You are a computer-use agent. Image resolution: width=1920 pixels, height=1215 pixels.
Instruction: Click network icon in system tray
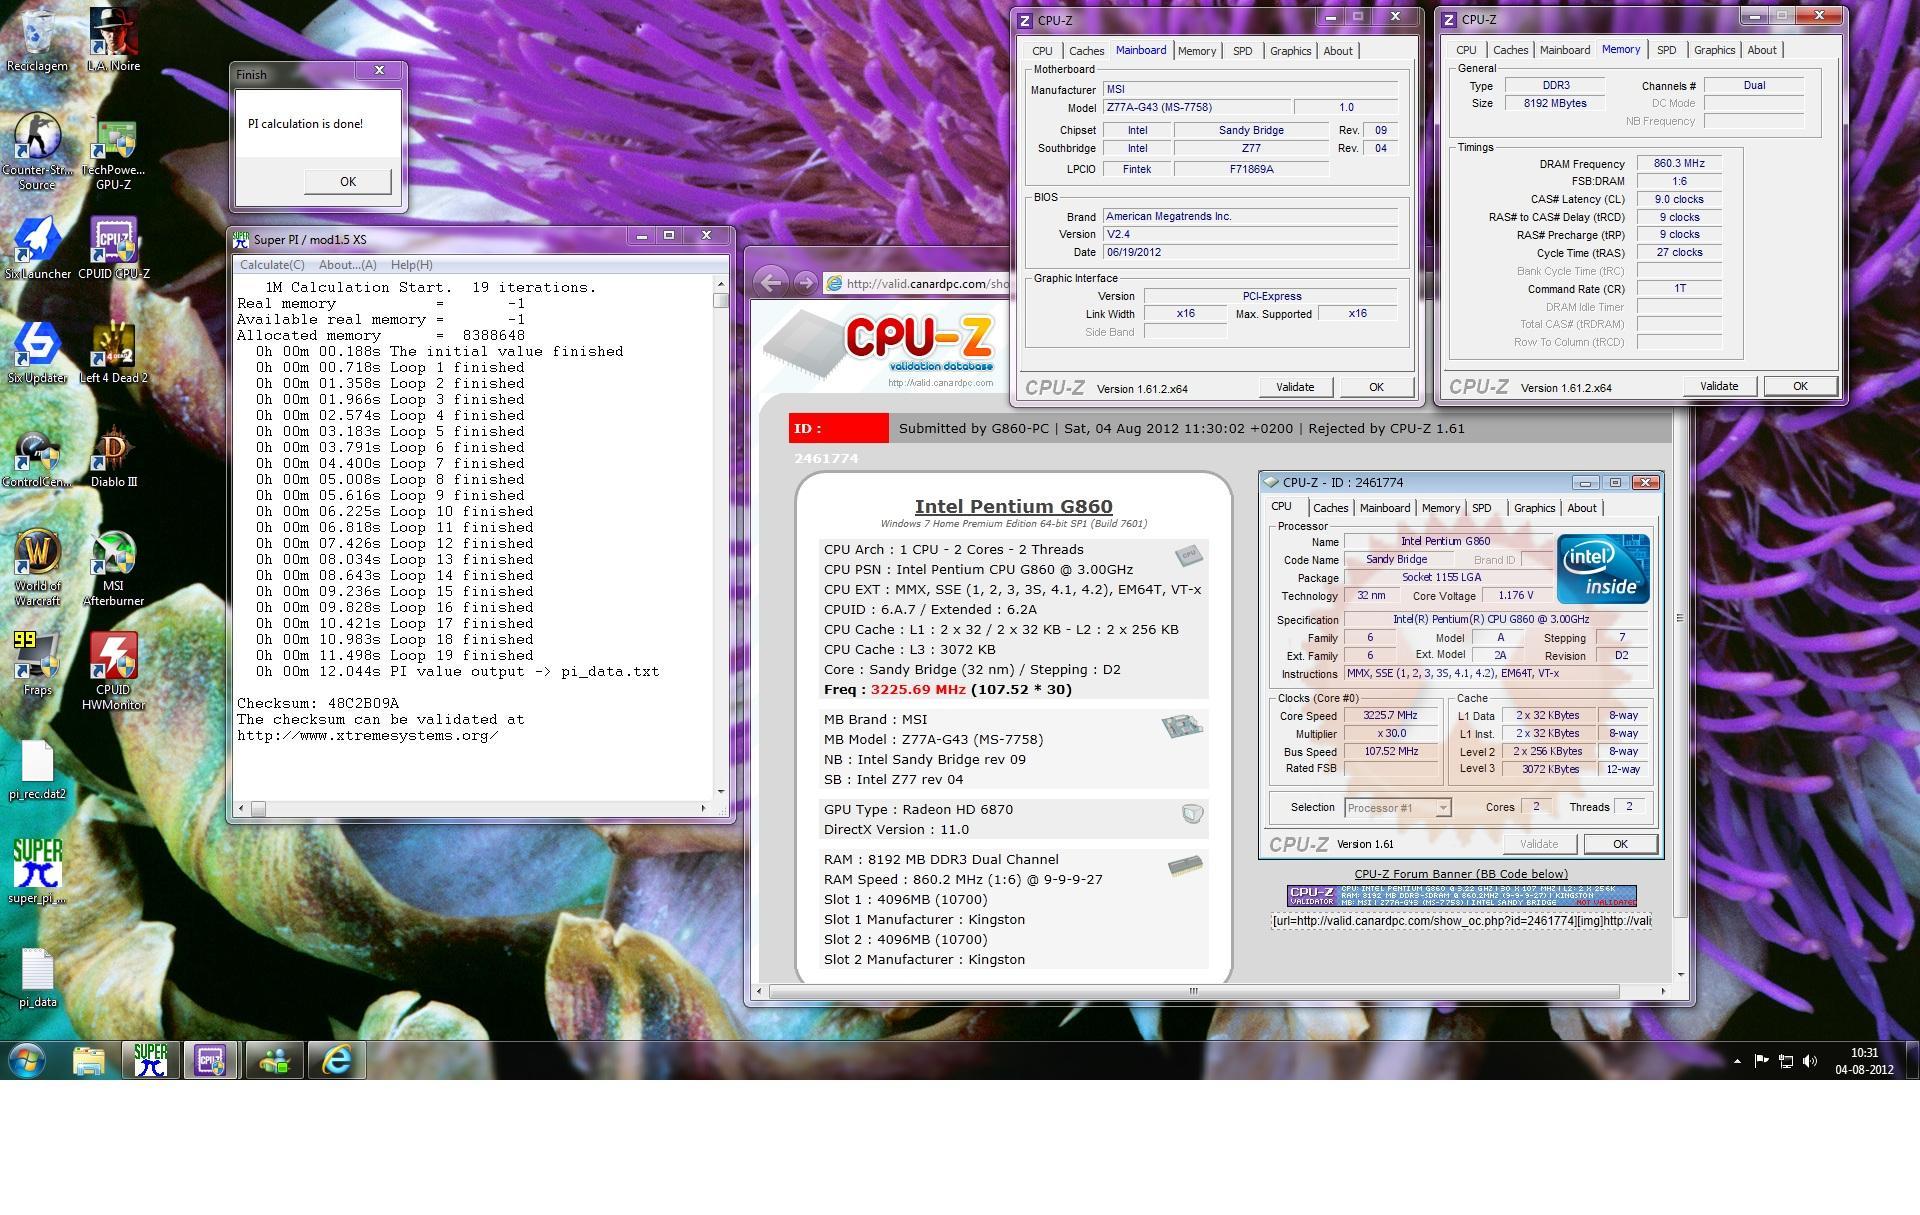[1786, 1061]
